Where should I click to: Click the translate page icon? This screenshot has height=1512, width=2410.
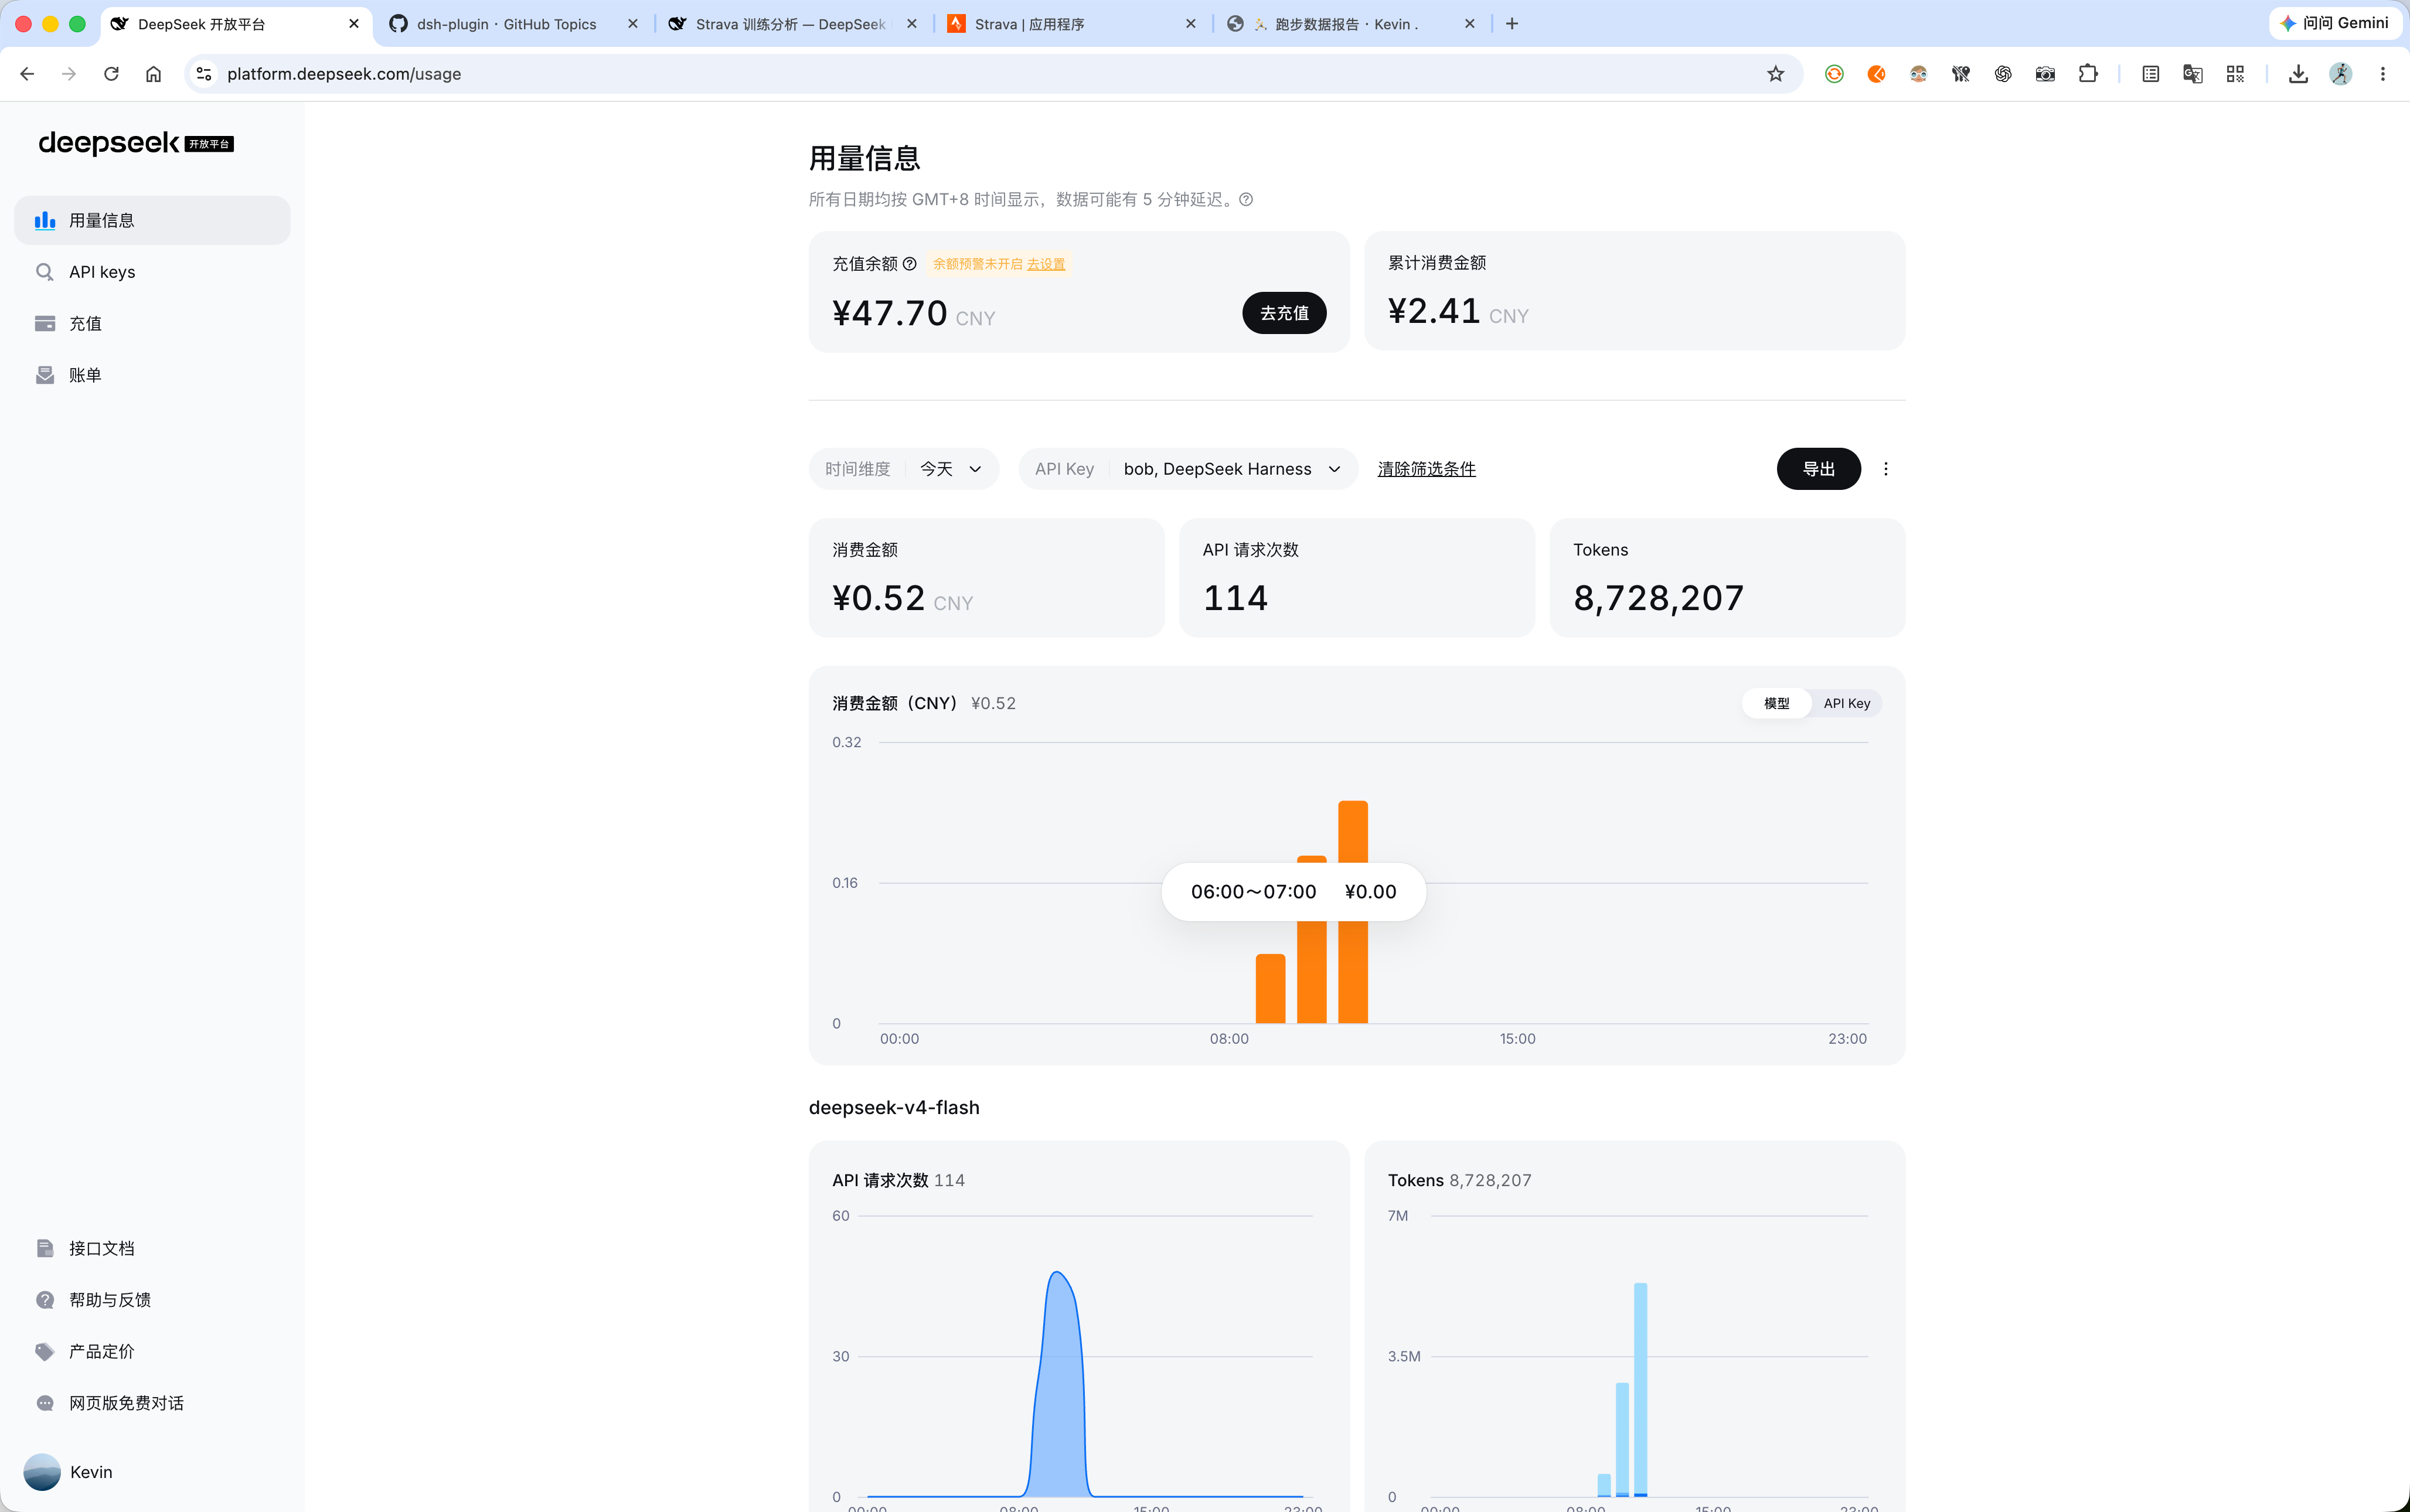(2193, 74)
